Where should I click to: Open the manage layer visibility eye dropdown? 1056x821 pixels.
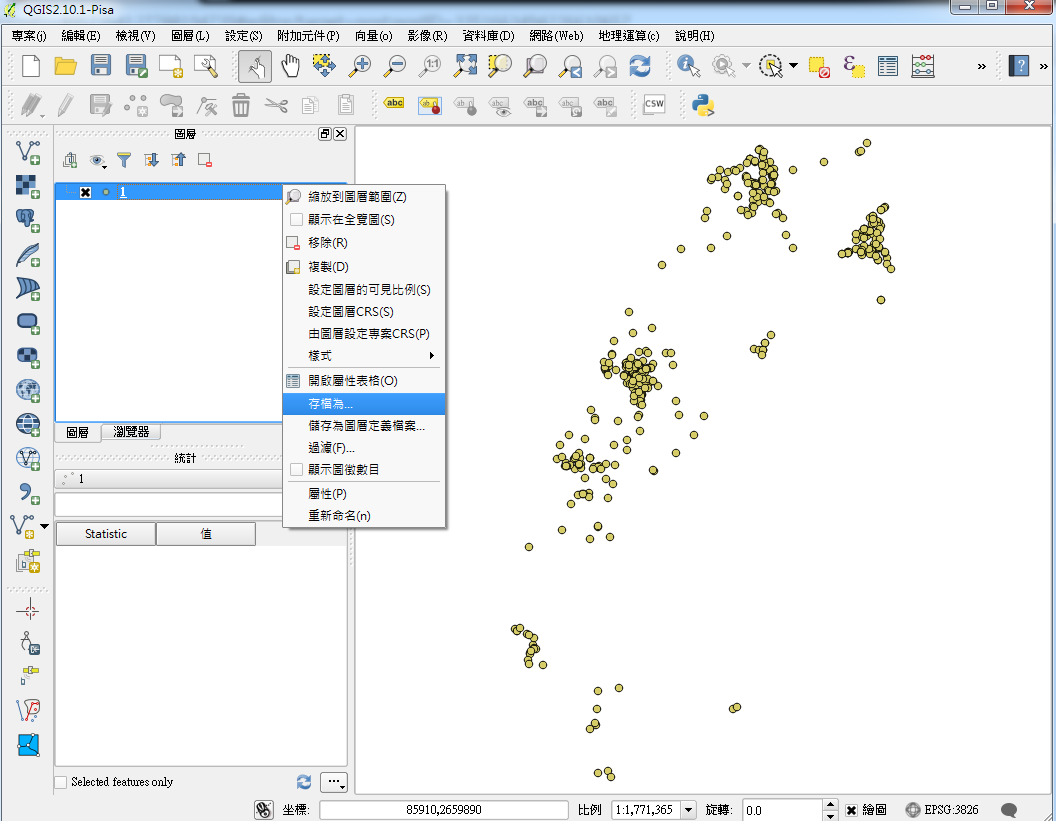(x=96, y=160)
